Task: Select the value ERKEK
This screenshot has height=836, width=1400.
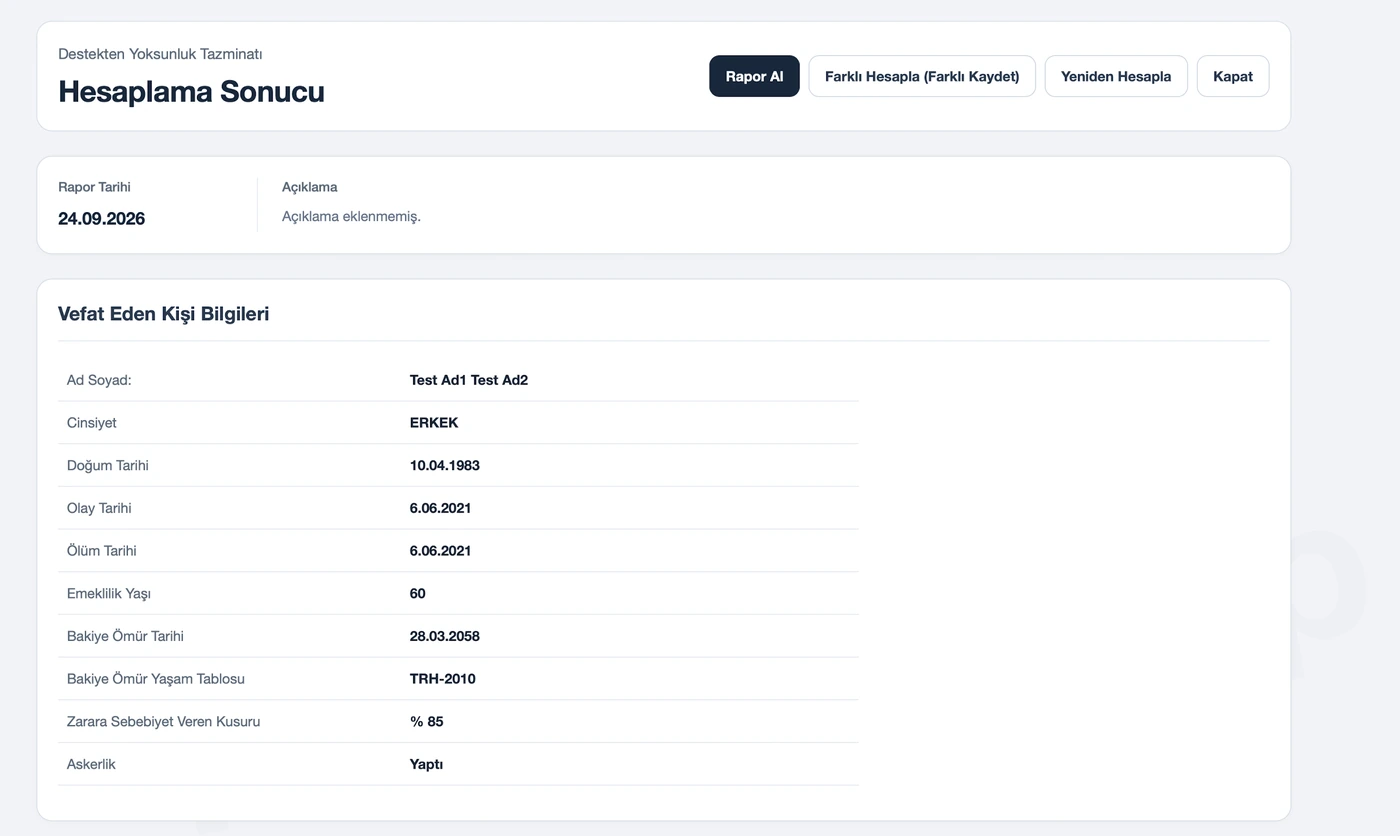Action: (x=434, y=423)
